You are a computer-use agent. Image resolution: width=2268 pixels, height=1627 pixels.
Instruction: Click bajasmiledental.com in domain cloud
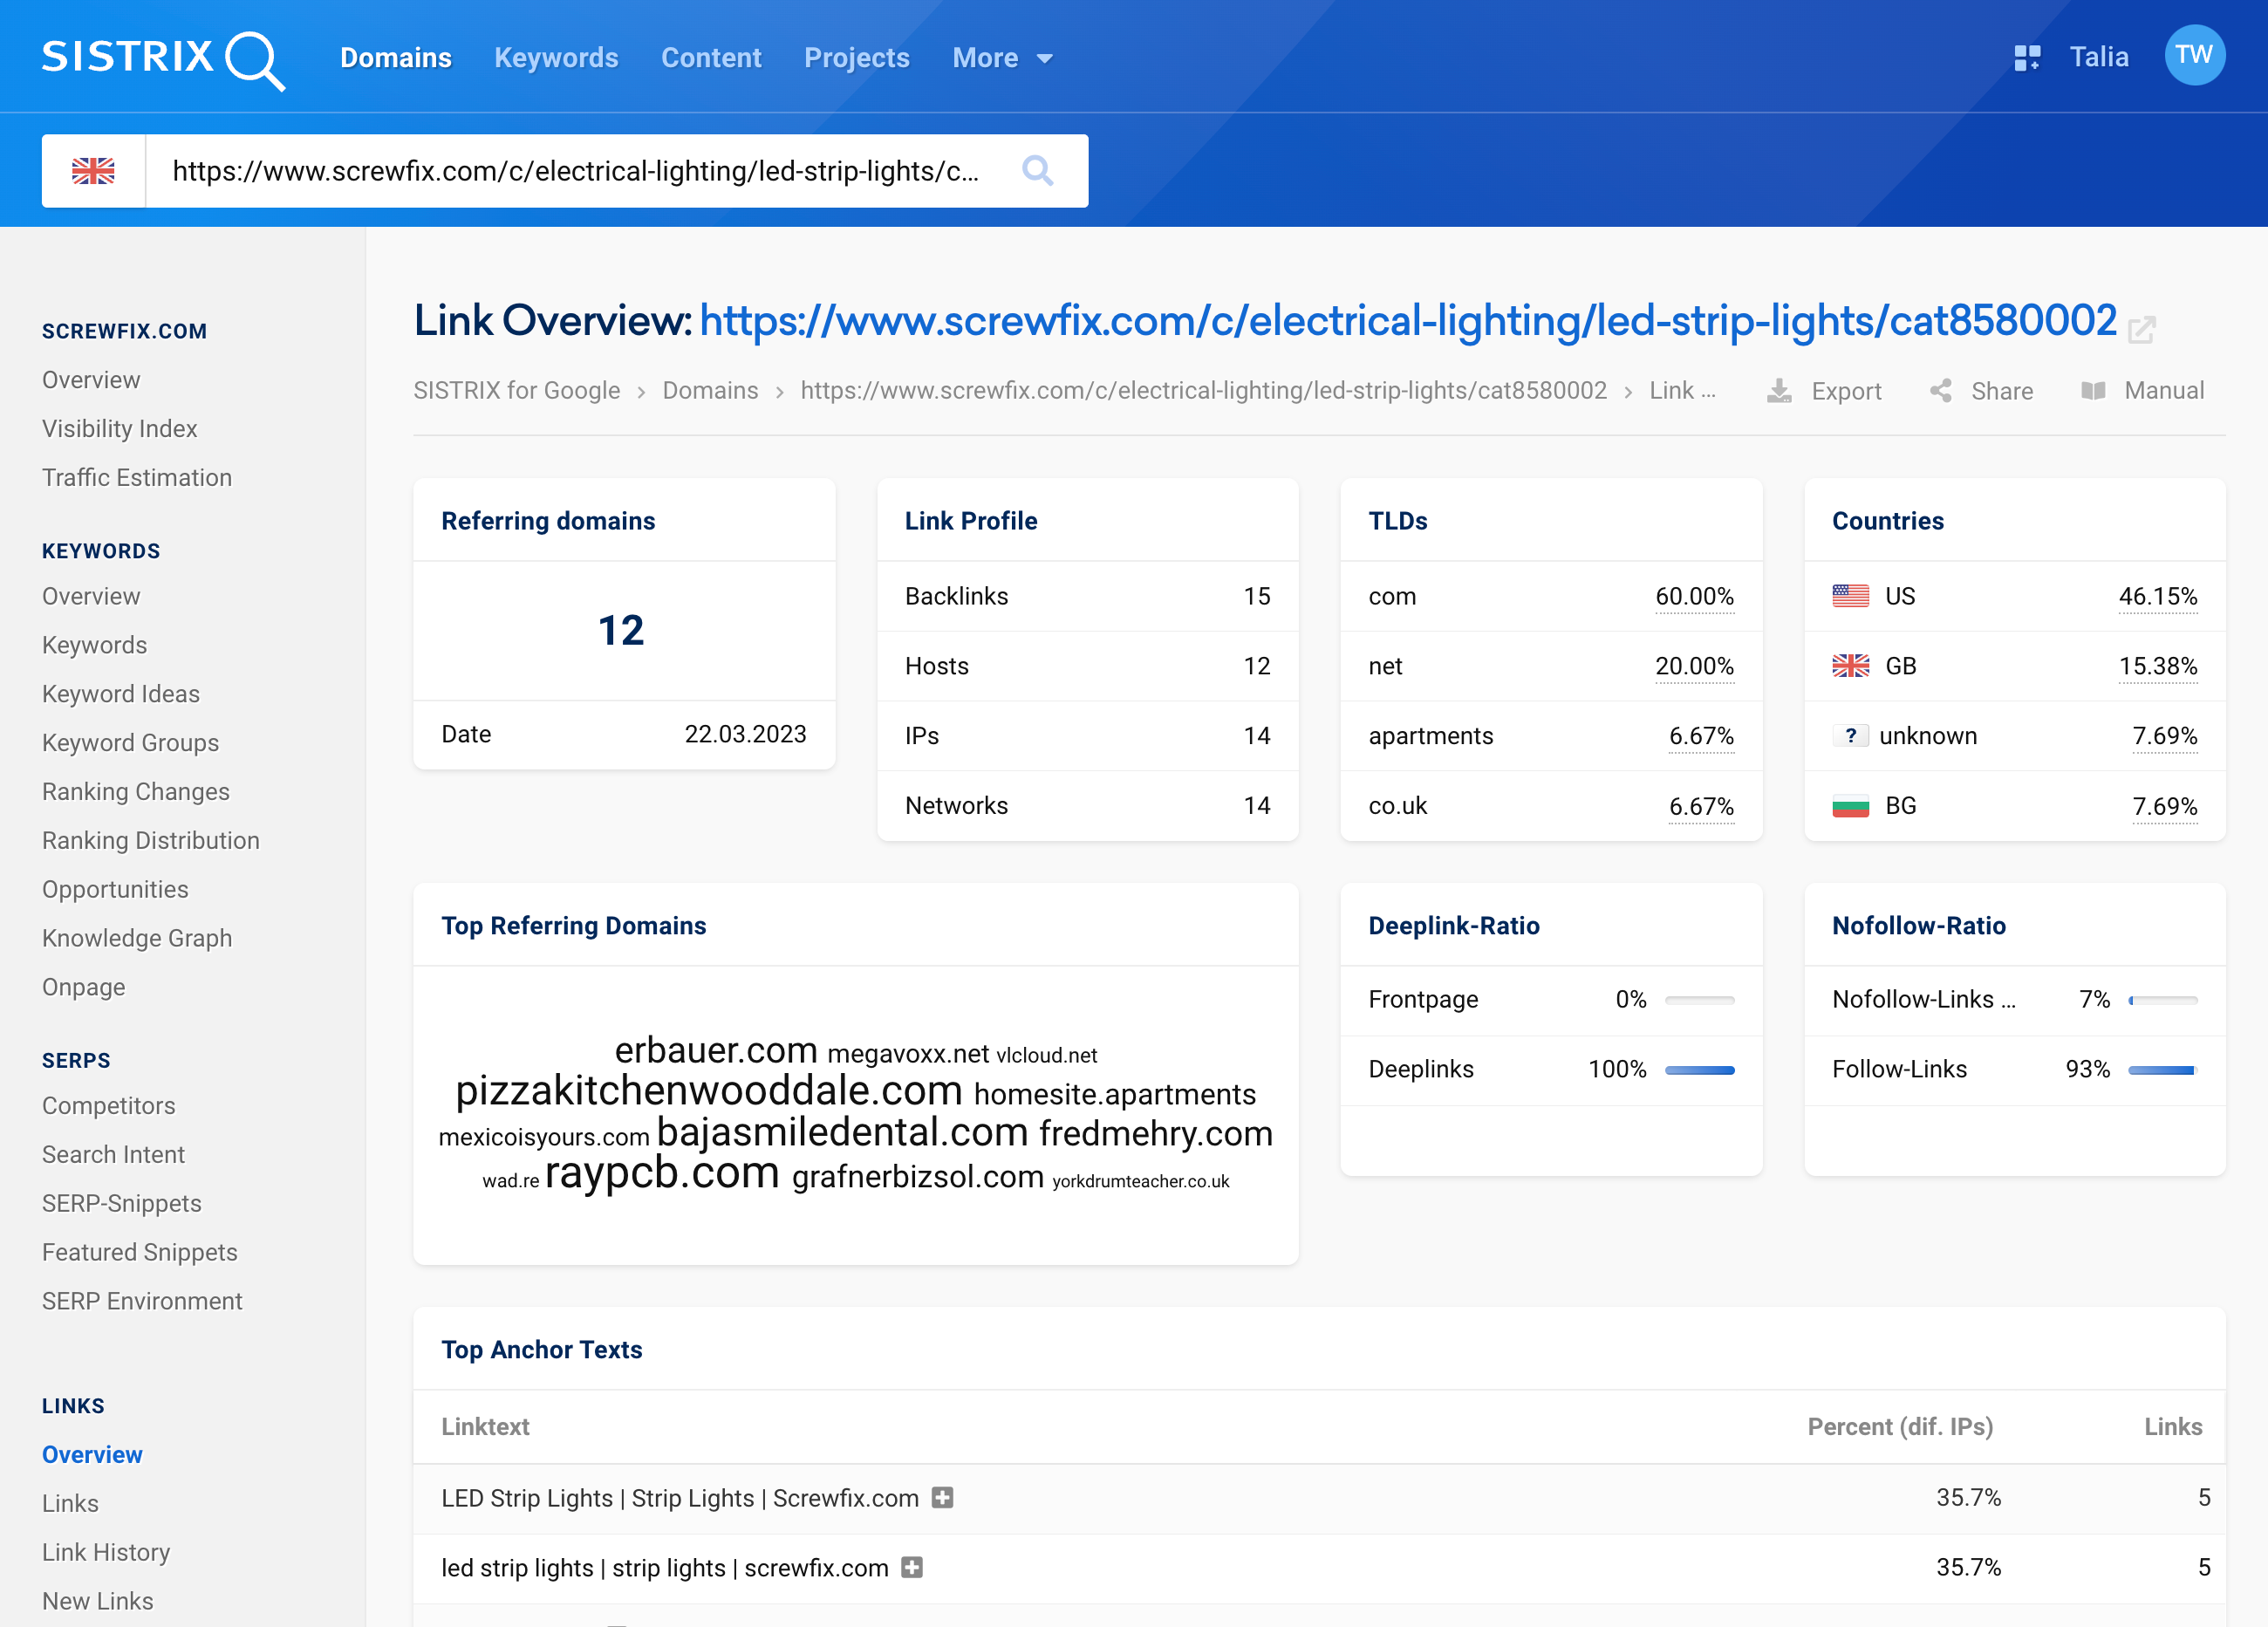coord(842,1132)
